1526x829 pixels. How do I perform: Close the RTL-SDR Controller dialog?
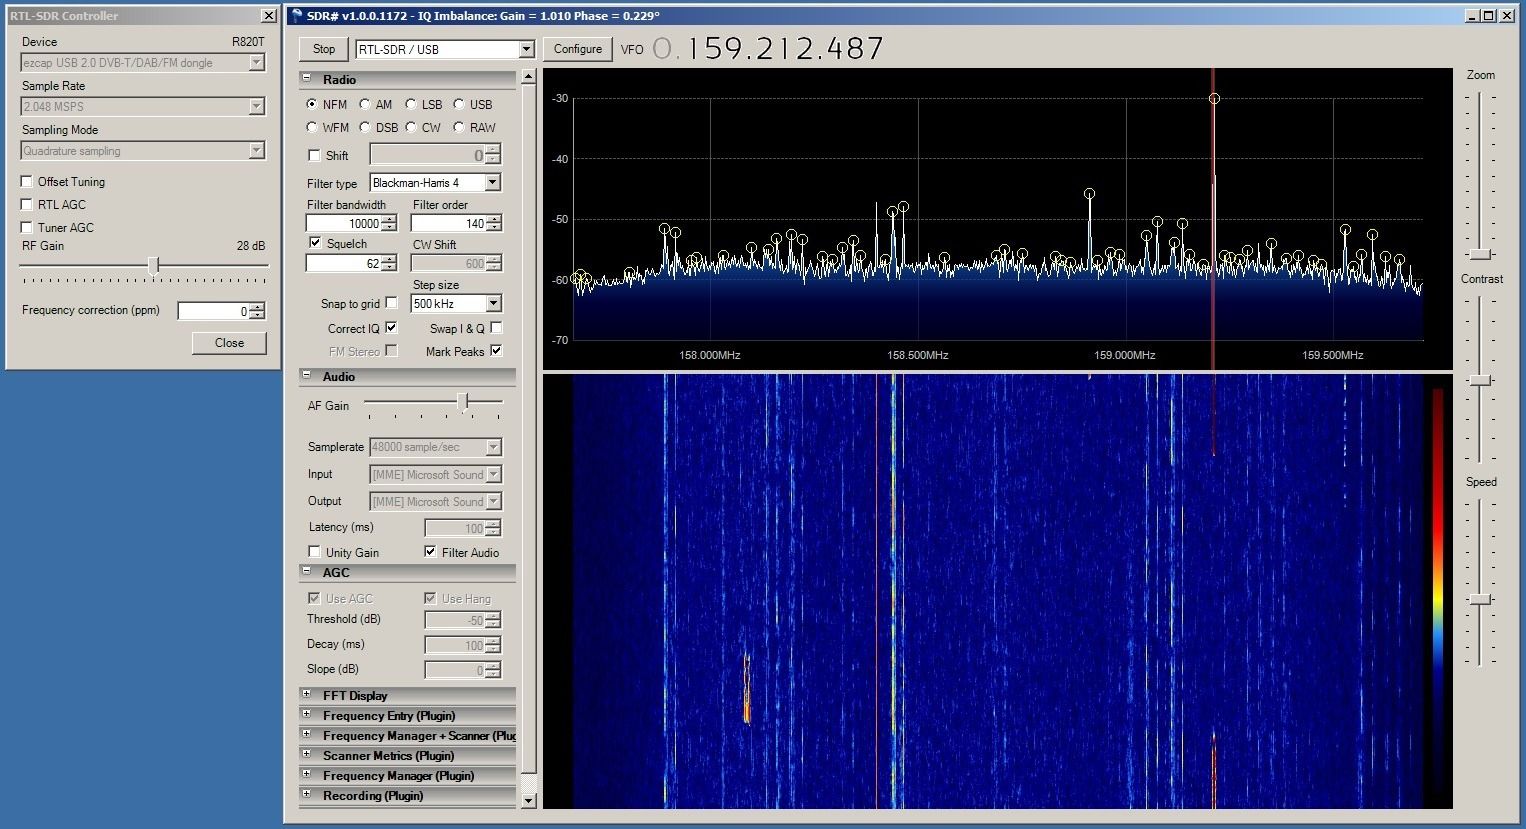coord(229,343)
